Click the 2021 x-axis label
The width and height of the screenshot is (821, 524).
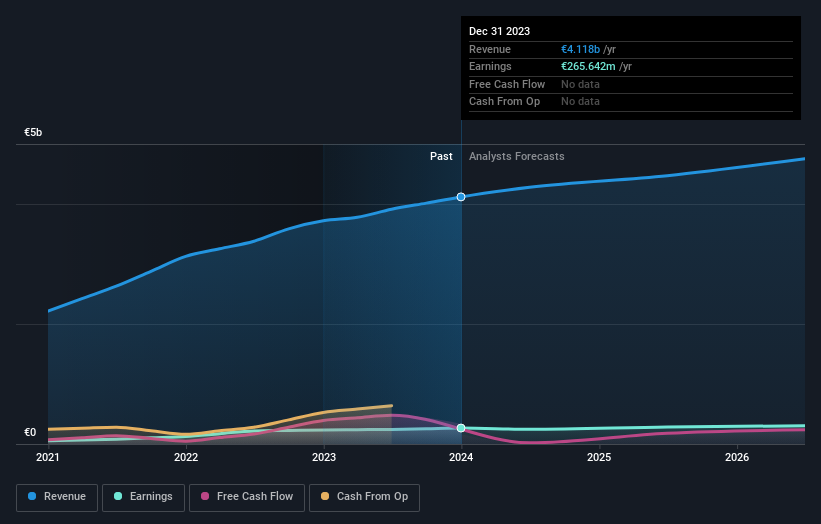[48, 457]
